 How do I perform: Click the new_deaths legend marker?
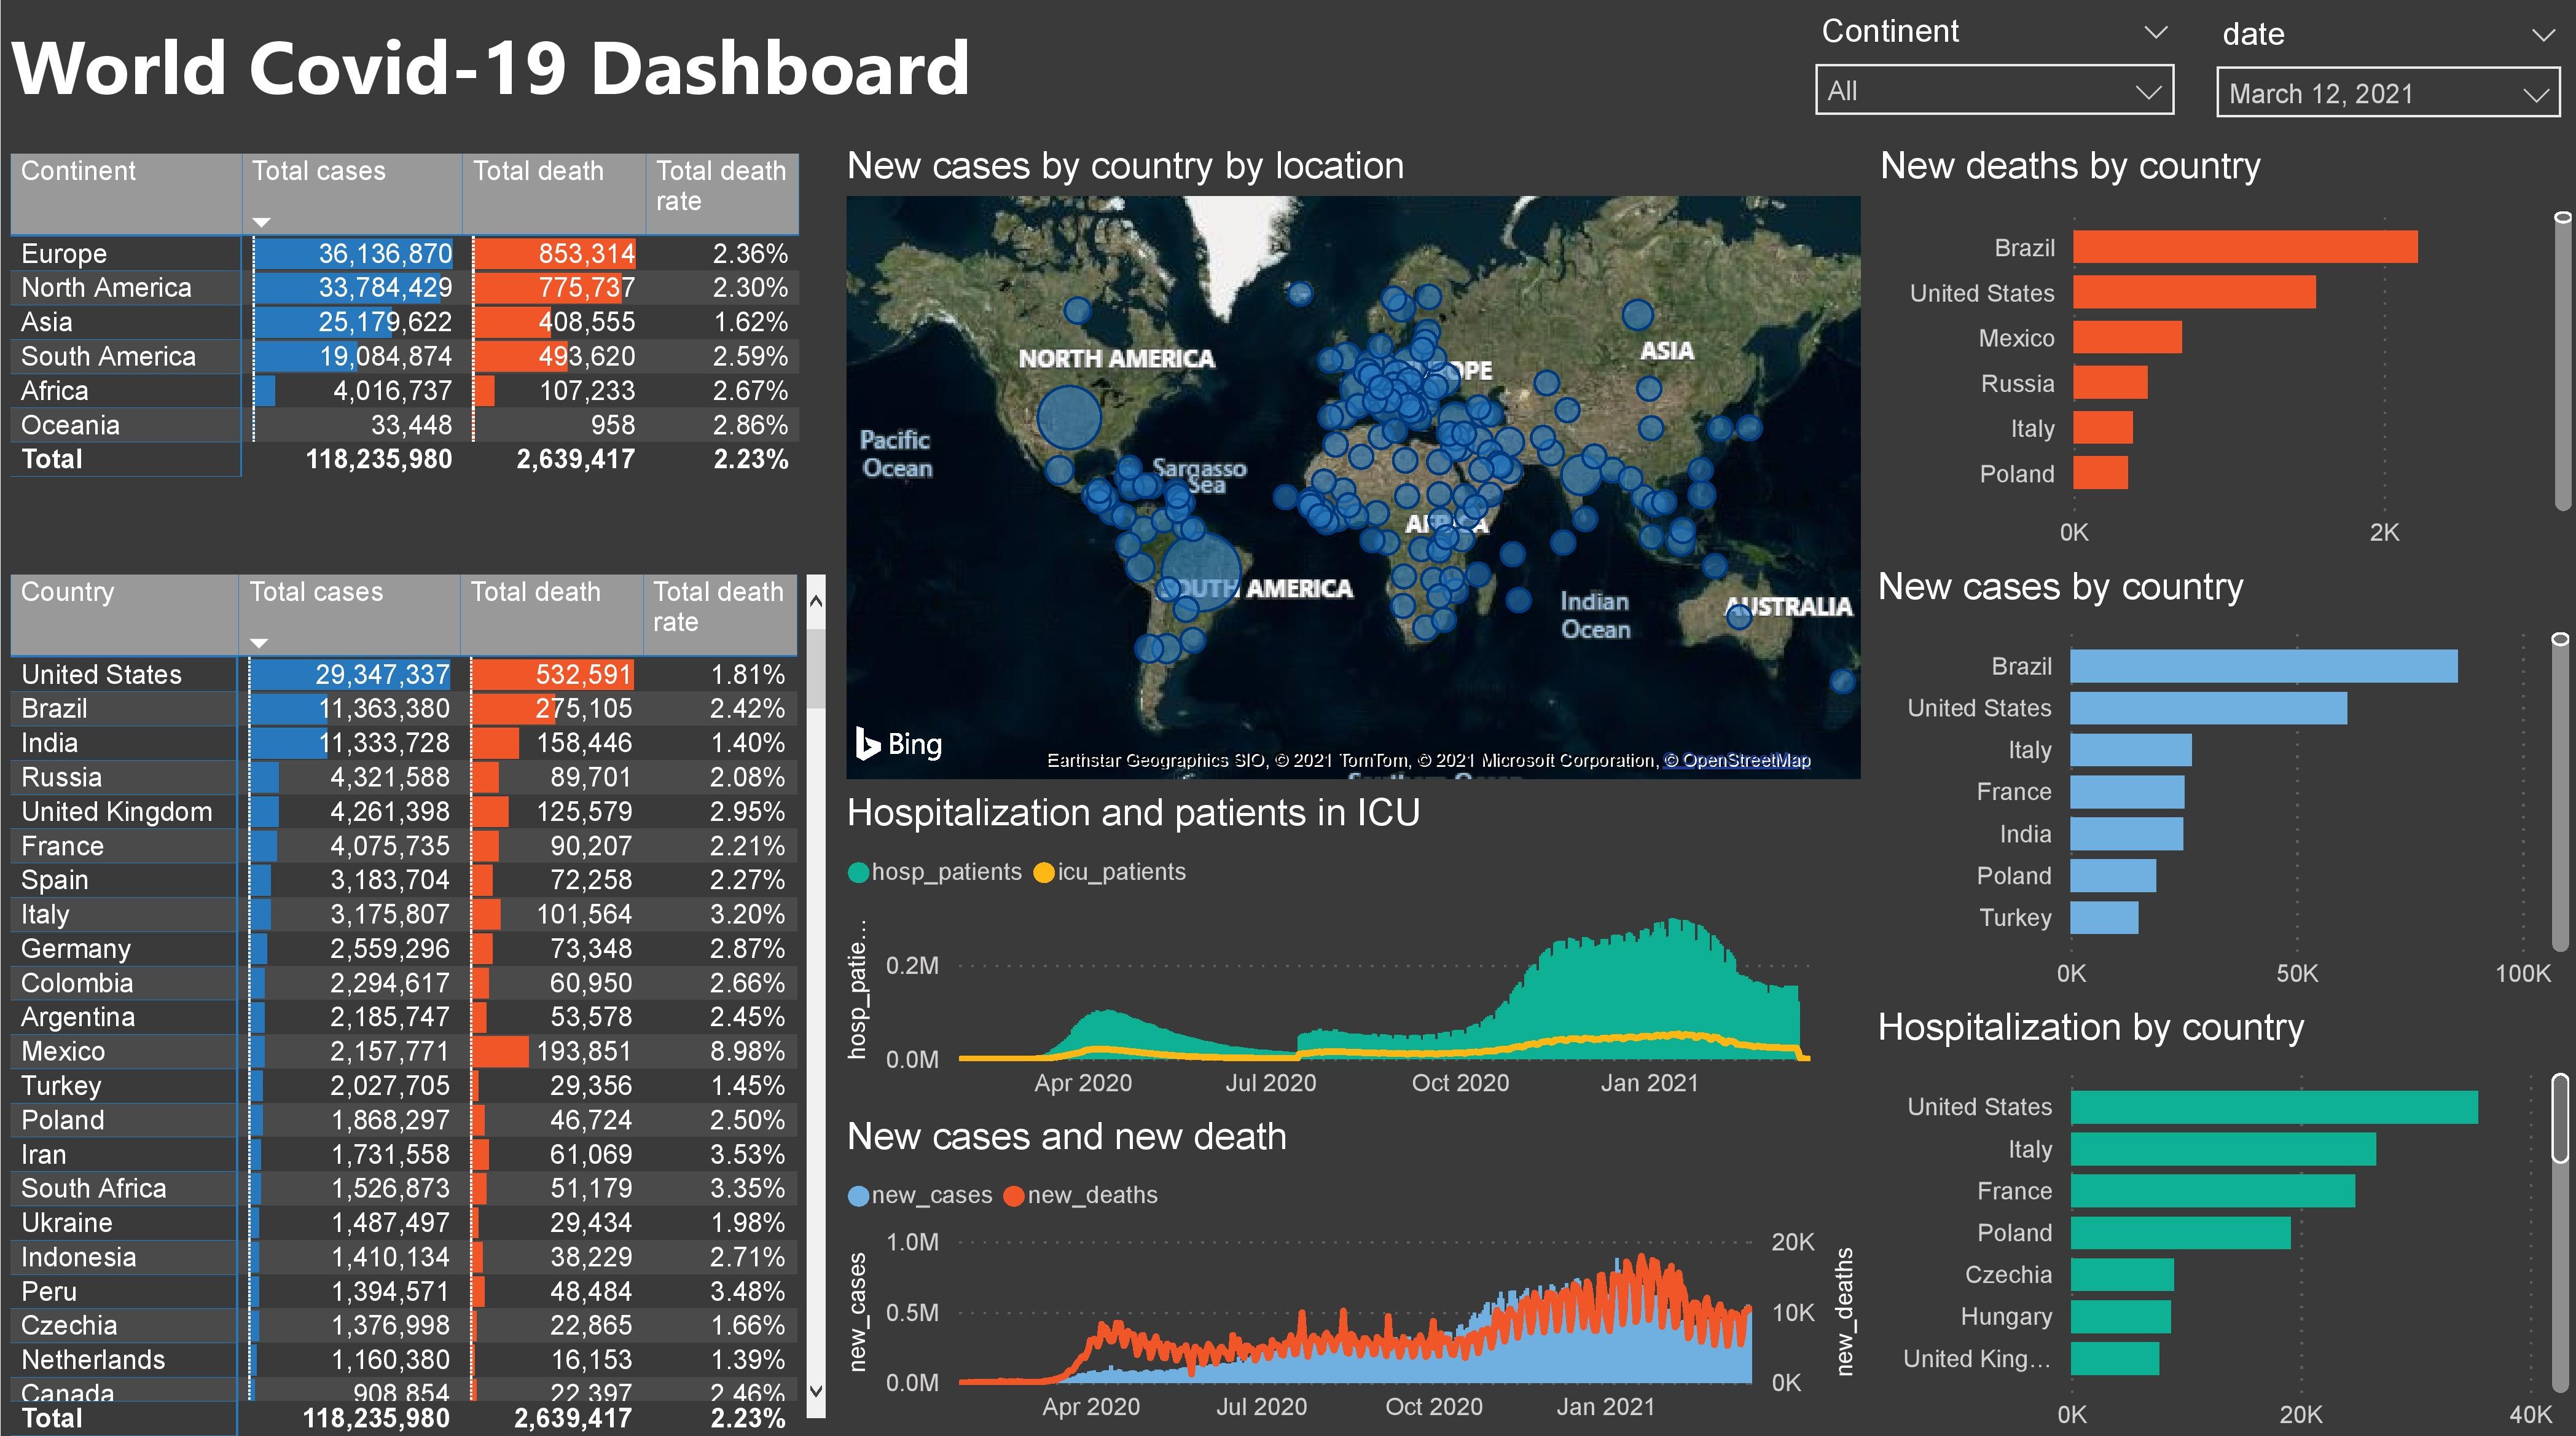(1014, 1195)
